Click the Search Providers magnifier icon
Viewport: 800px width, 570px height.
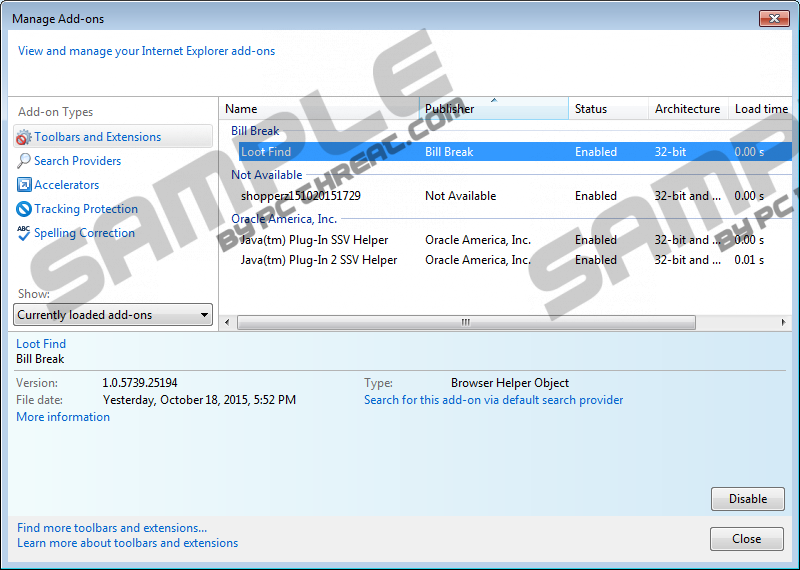(24, 161)
